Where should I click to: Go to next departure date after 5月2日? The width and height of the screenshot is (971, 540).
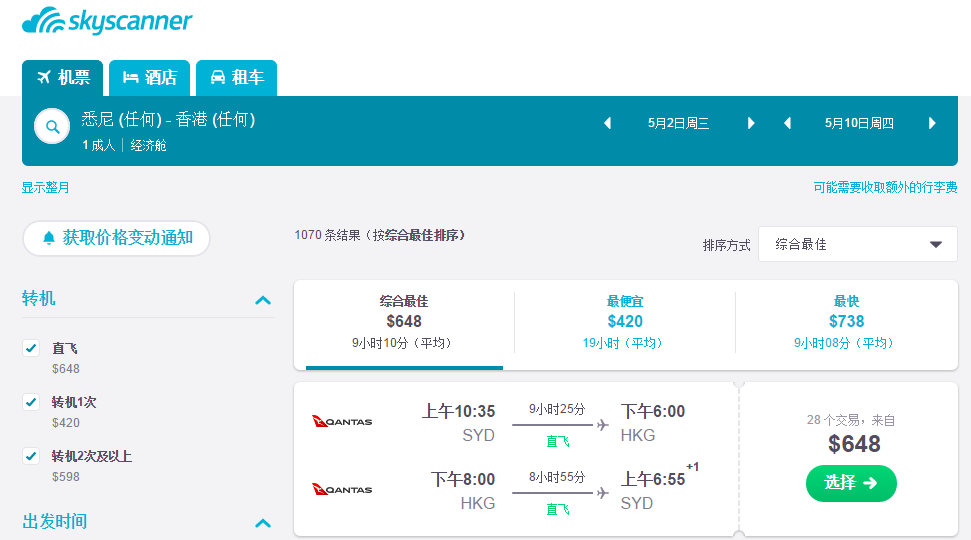coord(751,123)
